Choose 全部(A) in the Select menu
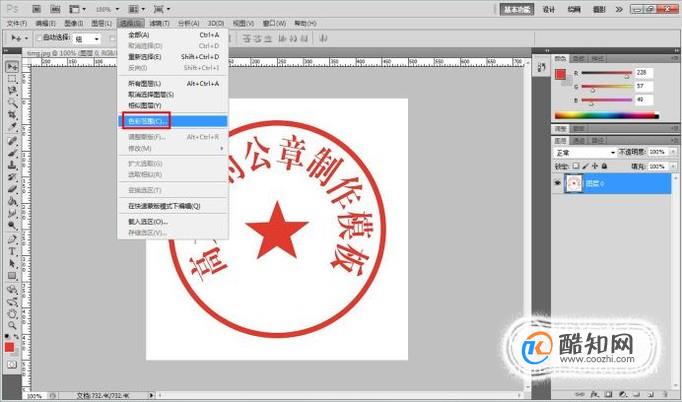Viewport: 682px width, 402px height. click(x=173, y=35)
